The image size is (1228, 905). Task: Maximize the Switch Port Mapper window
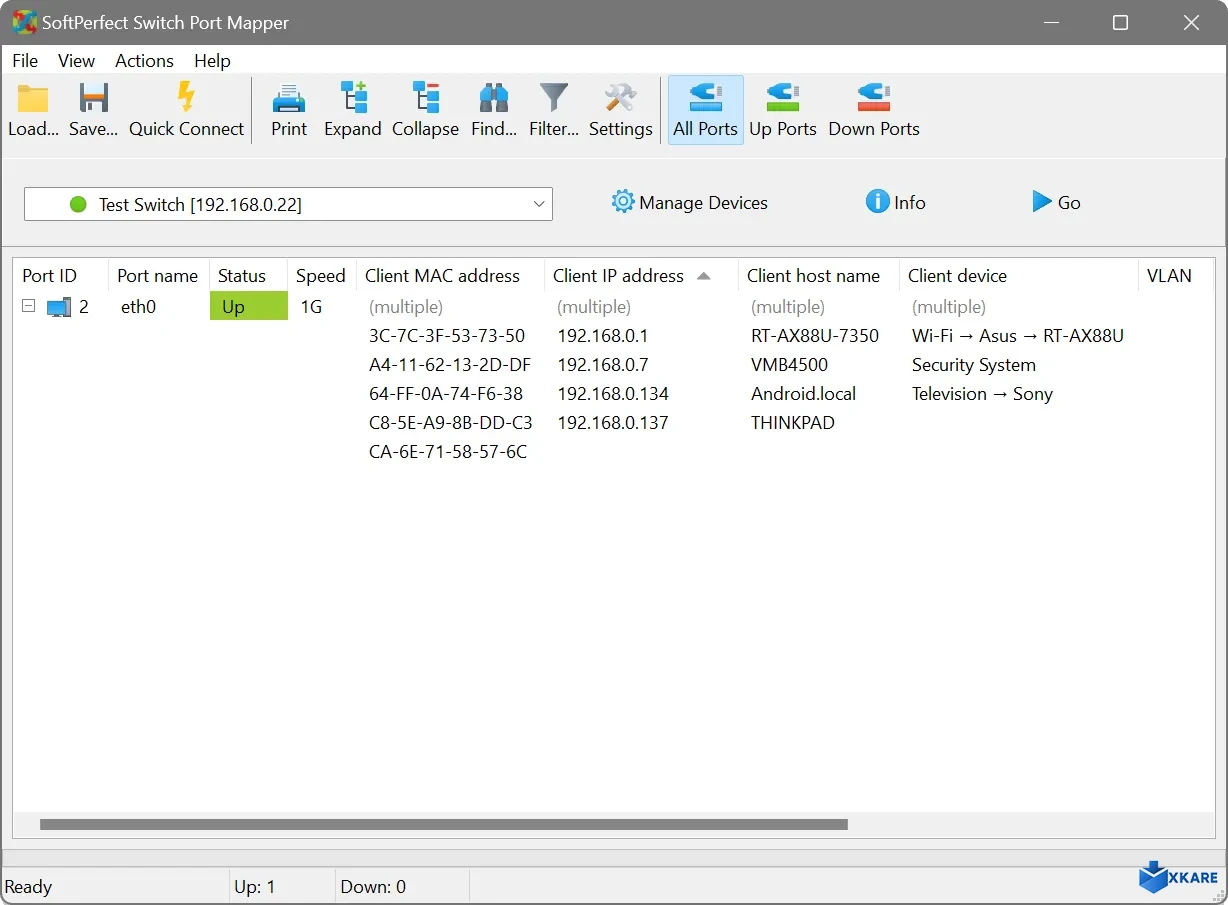(1120, 22)
